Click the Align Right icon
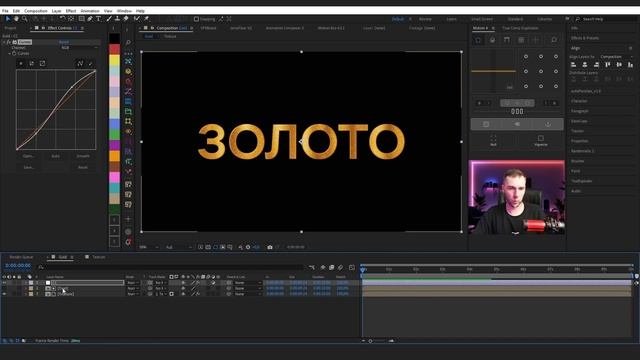 pyautogui.click(x=596, y=64)
